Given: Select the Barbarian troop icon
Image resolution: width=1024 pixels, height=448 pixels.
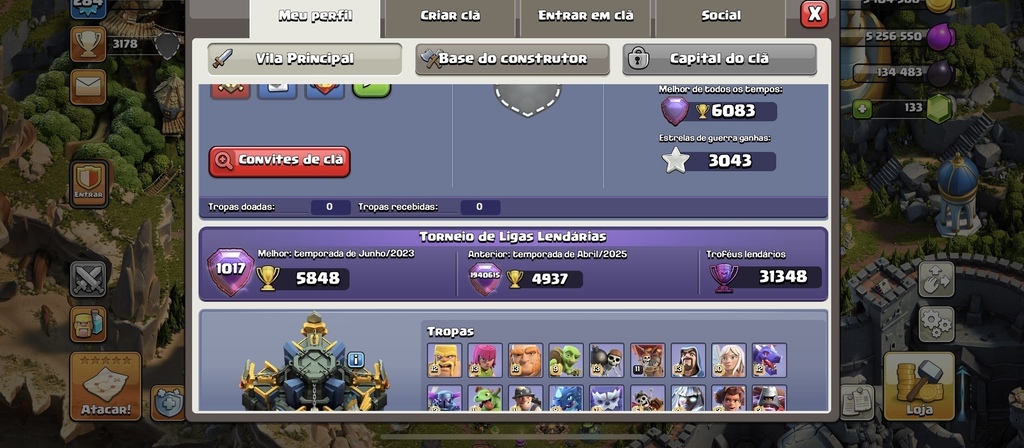Looking at the screenshot, I should coord(444,360).
